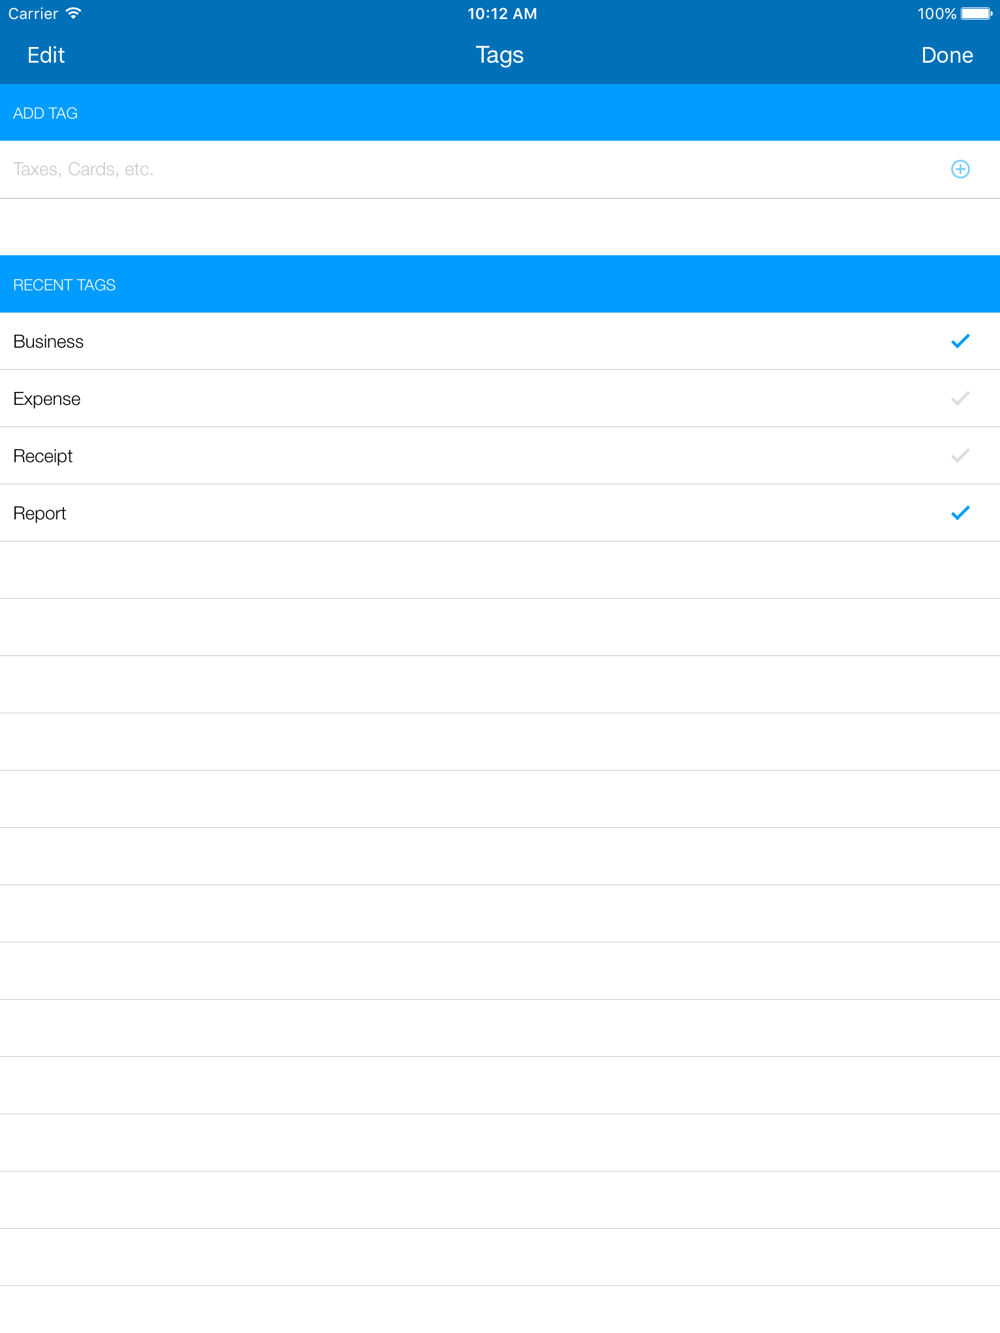1000x1333 pixels.
Task: Tap Done to finish tagging
Action: [947, 55]
